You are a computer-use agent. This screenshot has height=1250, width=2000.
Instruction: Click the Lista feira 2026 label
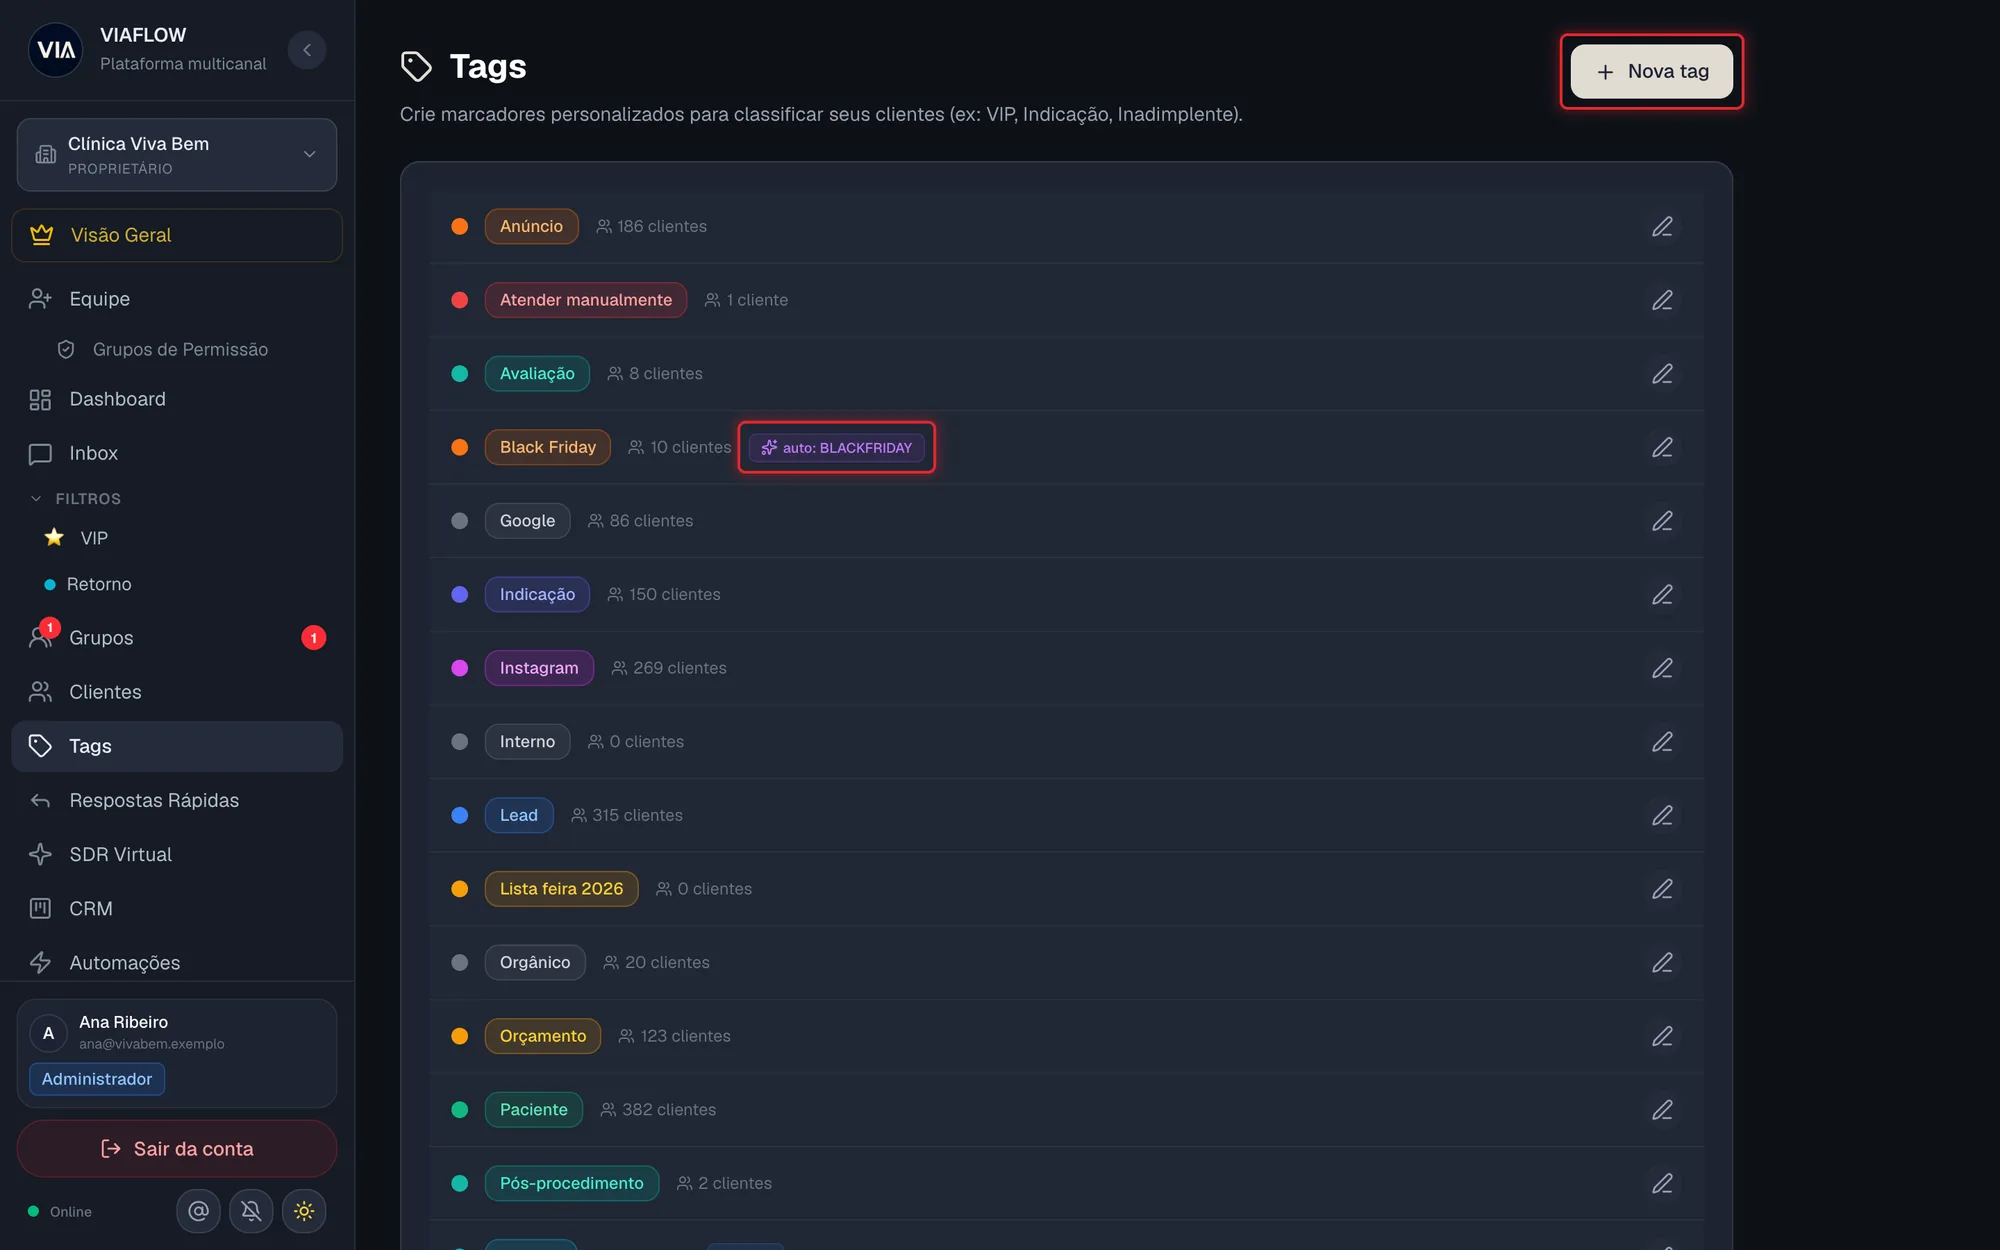(x=561, y=889)
